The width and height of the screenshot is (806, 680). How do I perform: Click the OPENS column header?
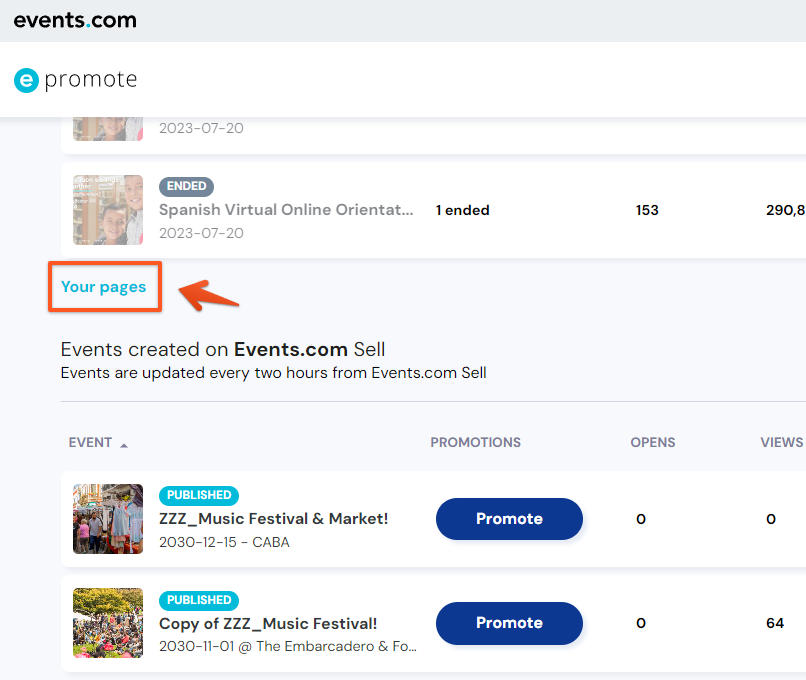(653, 442)
